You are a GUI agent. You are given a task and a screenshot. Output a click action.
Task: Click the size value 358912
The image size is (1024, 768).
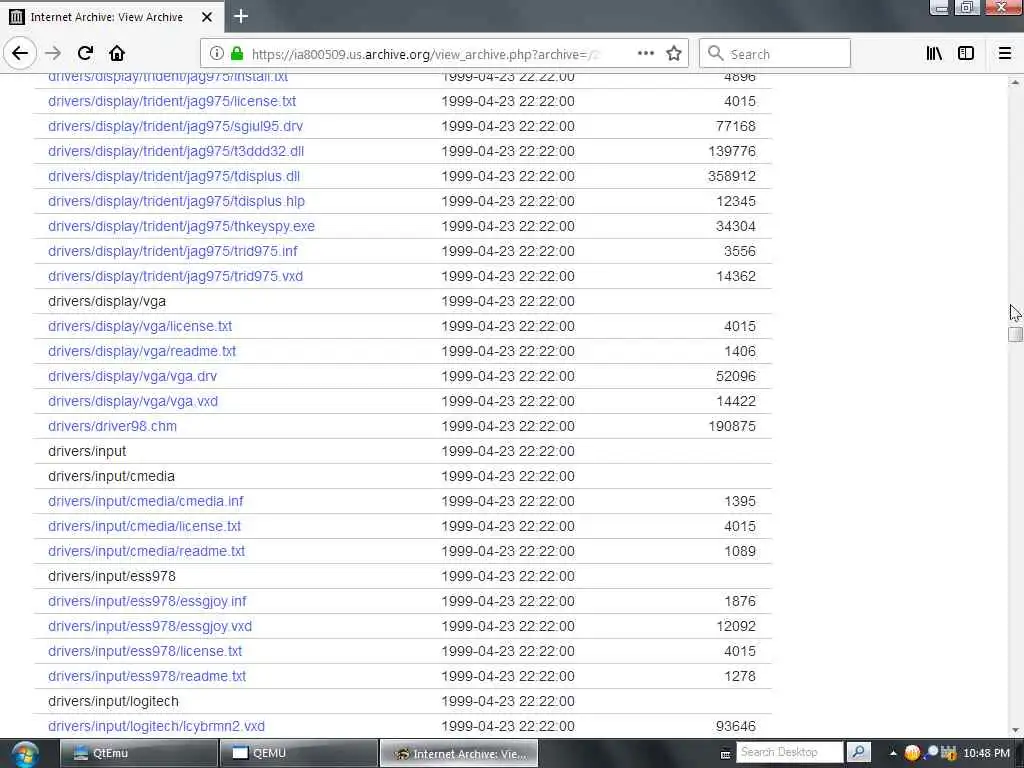click(731, 176)
